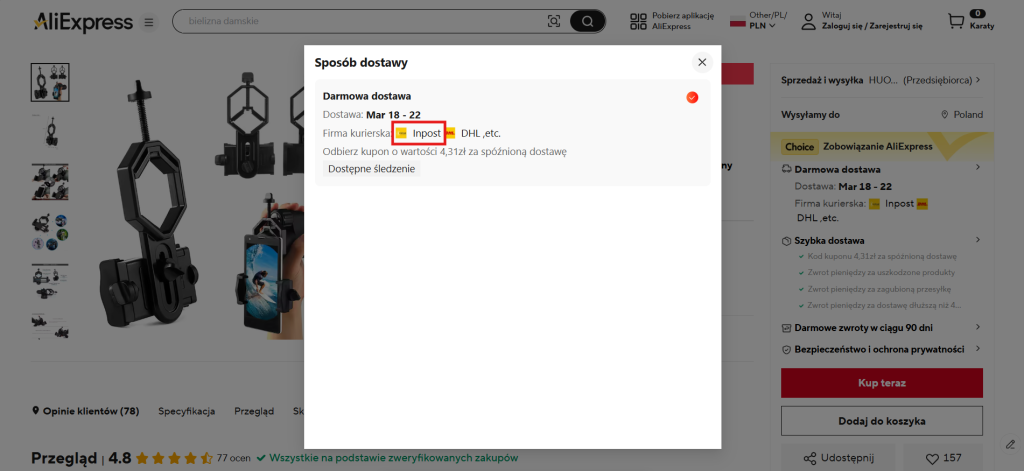
Task: Click the Zobowiązanie AliExpress label
Action: click(x=878, y=146)
